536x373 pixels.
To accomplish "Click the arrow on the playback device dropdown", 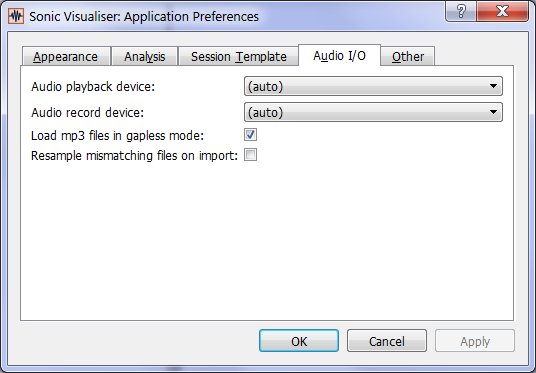I will (x=493, y=86).
